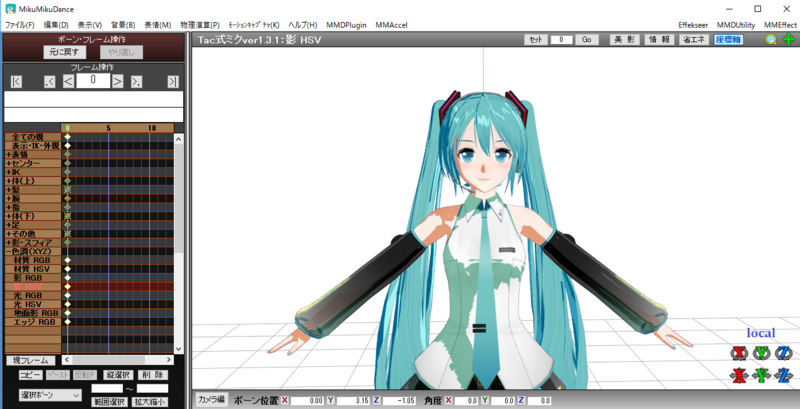Click frame 10 on timeline ruler
800x409 pixels.
152,127
